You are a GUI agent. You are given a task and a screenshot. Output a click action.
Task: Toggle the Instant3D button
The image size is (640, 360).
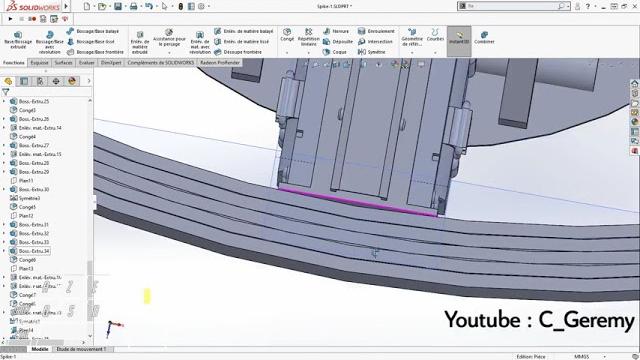click(459, 38)
